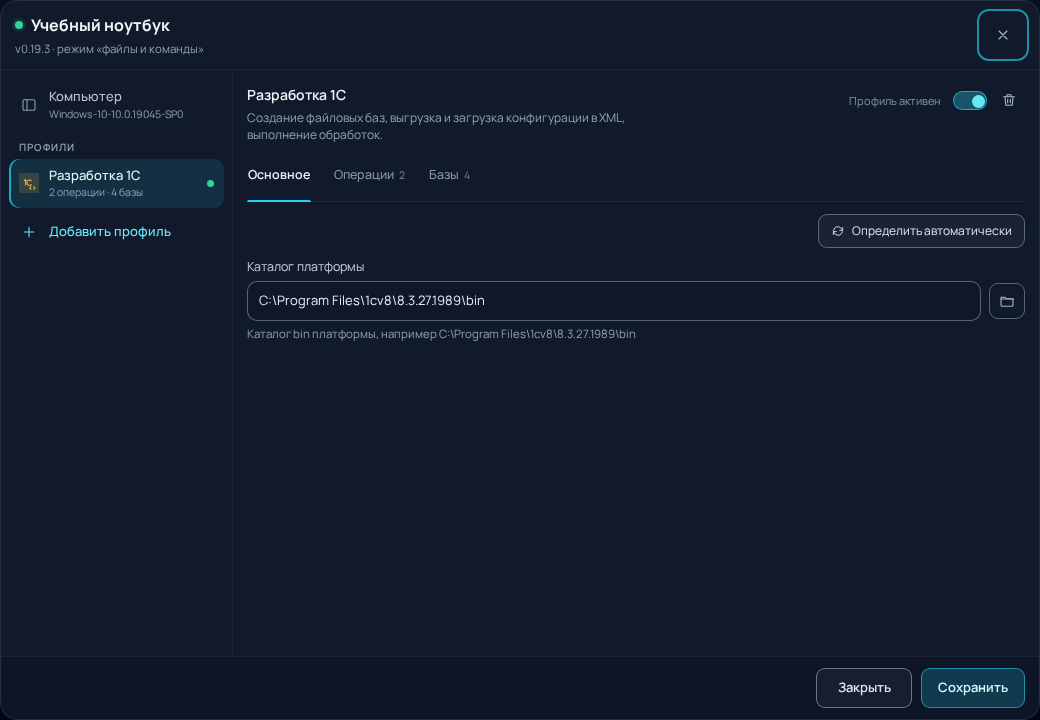Image resolution: width=1040 pixels, height=720 pixels.
Task: Toggle the "Профиль активен" switch
Action: point(970,101)
